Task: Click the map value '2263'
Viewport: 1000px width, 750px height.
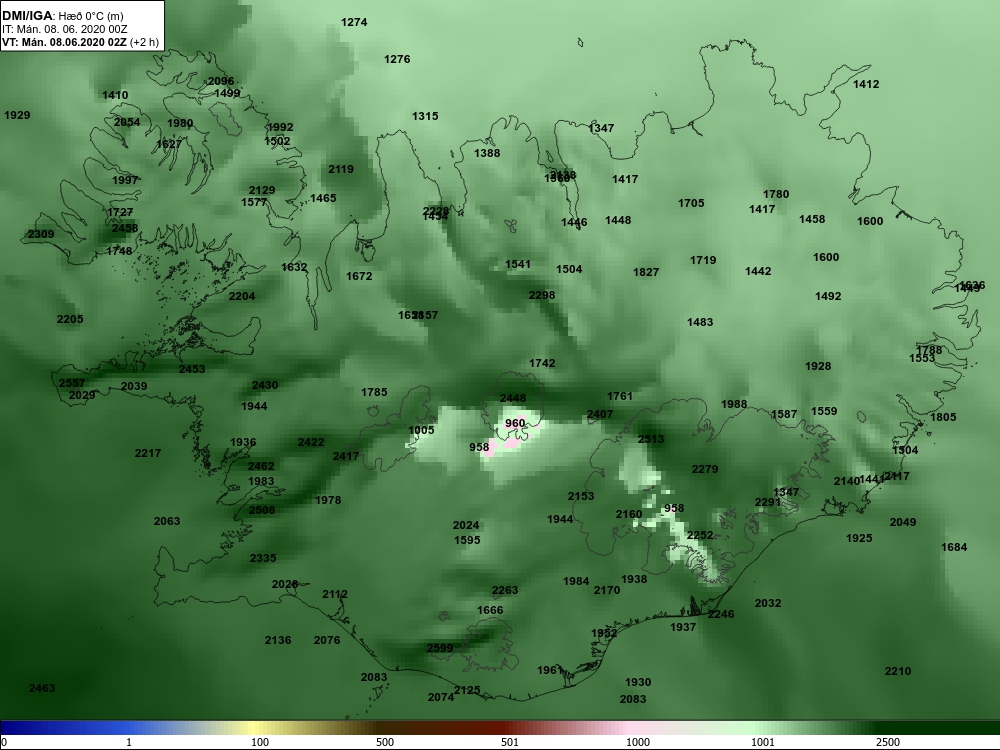Action: (504, 591)
